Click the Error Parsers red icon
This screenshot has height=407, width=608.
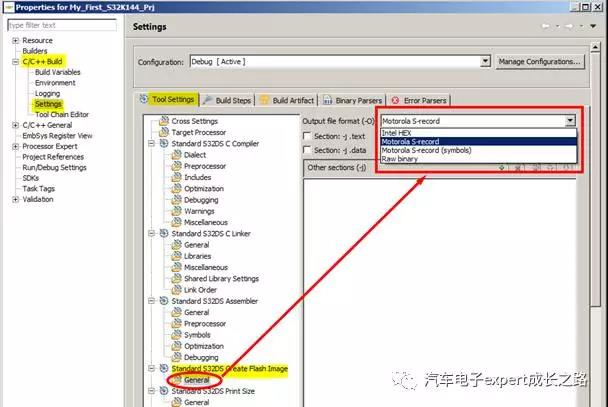tap(397, 100)
